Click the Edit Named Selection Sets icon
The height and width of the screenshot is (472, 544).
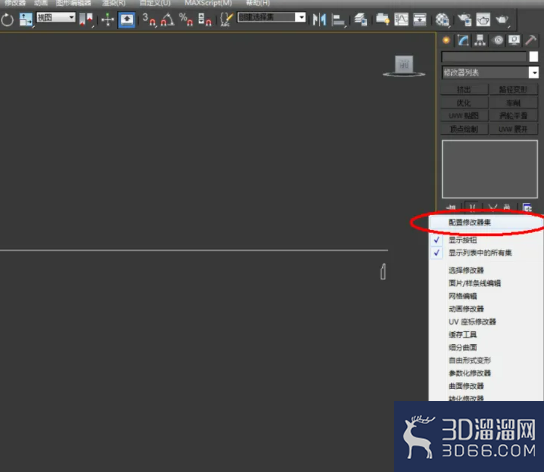(227, 19)
